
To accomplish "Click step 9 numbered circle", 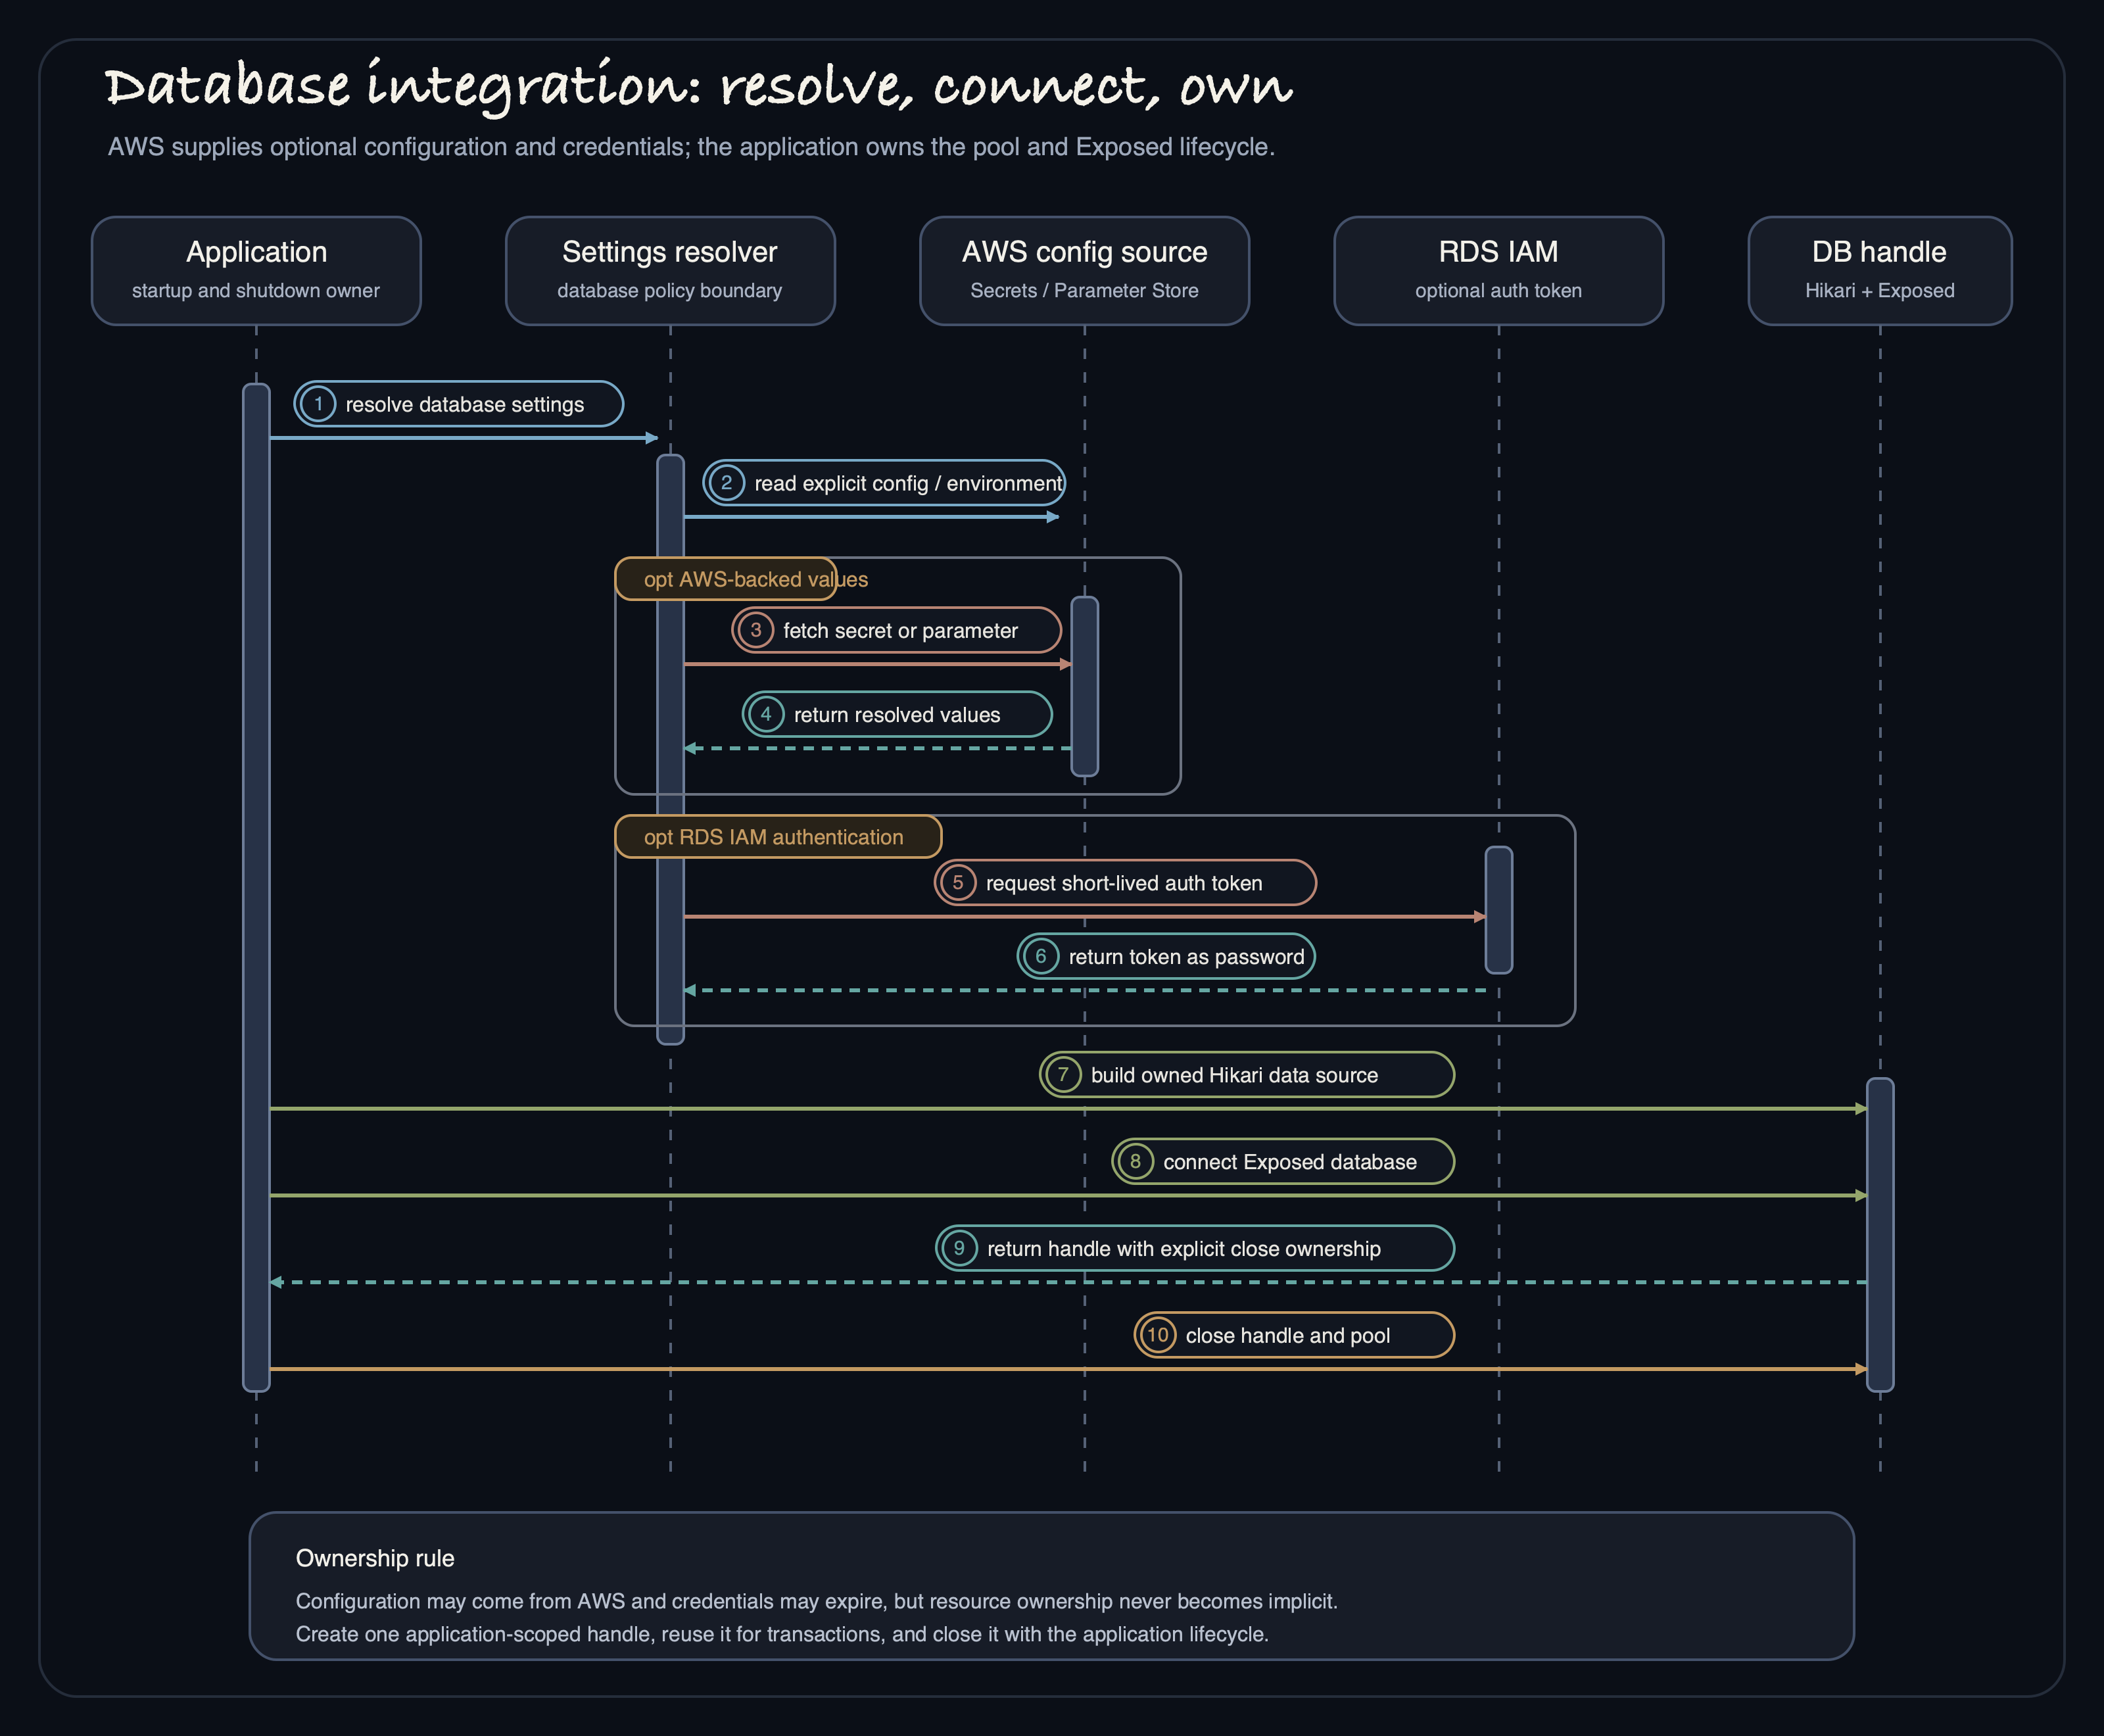I will point(959,1248).
